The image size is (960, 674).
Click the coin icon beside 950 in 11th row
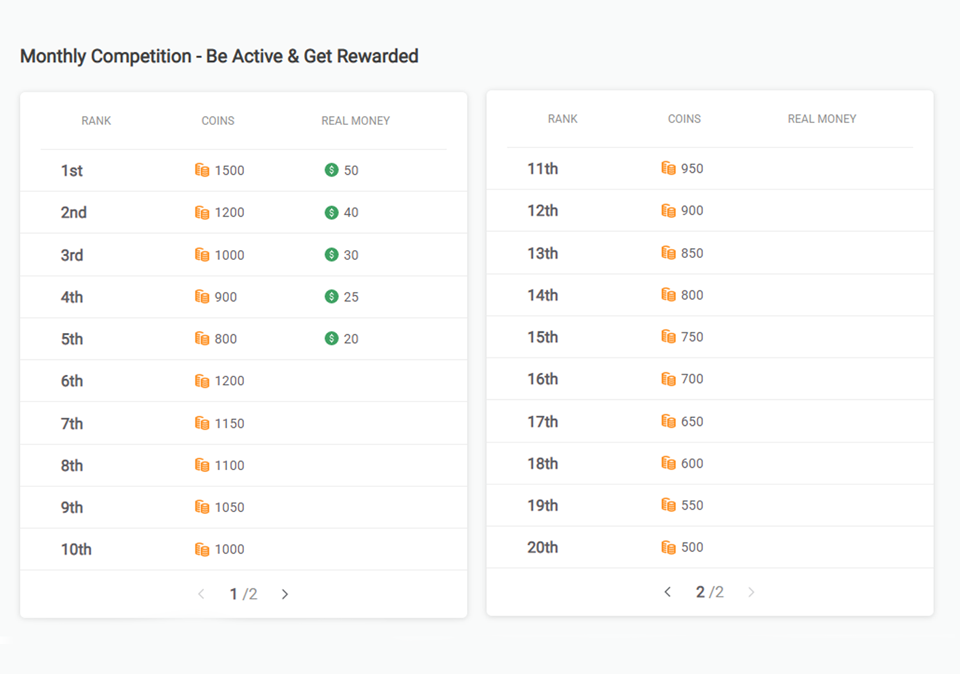(668, 169)
